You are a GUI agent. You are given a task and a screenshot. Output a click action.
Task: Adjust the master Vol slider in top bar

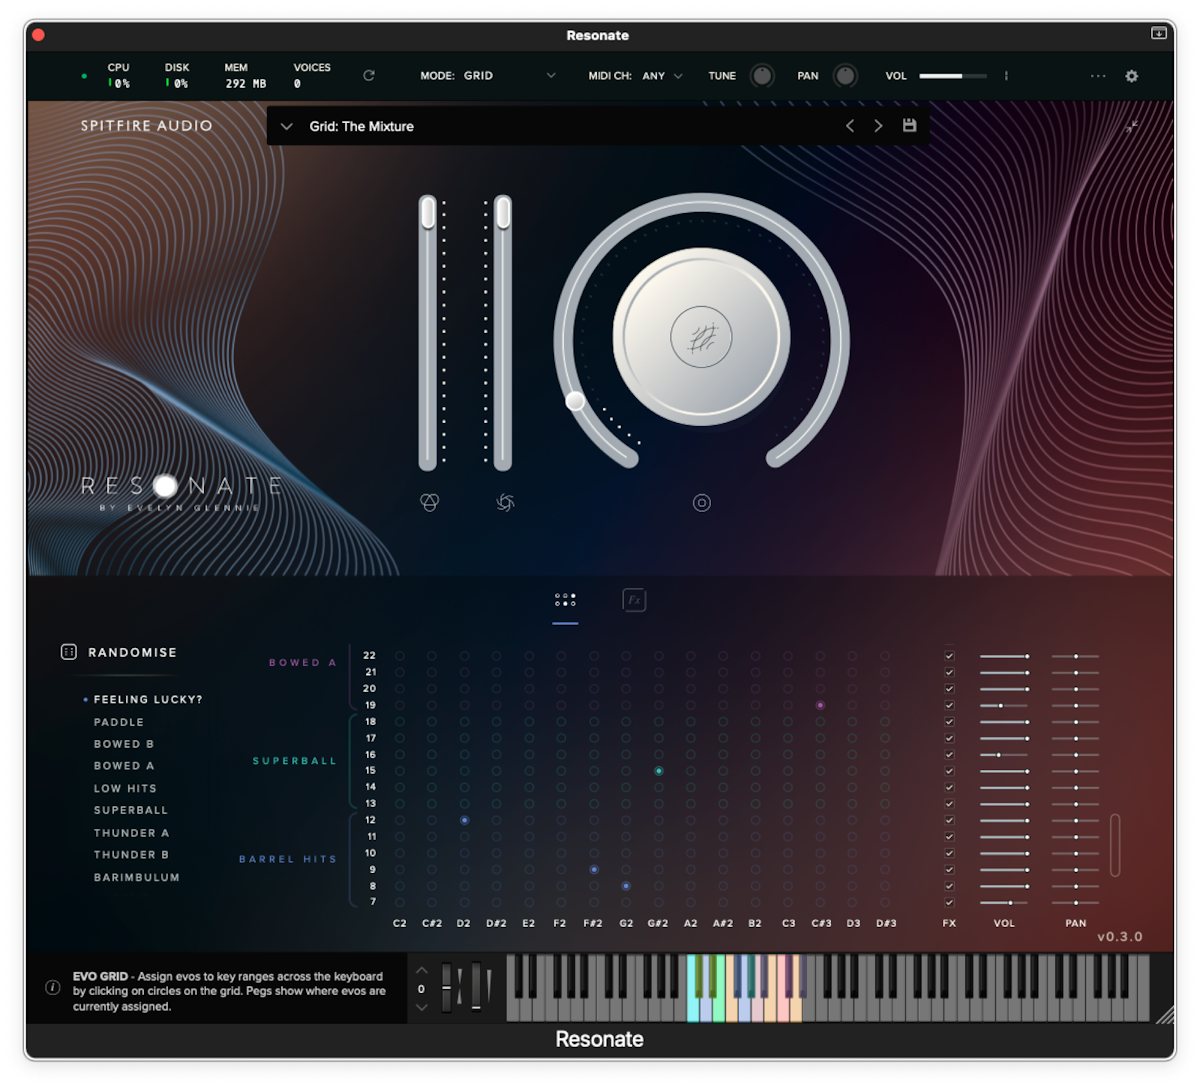[953, 76]
